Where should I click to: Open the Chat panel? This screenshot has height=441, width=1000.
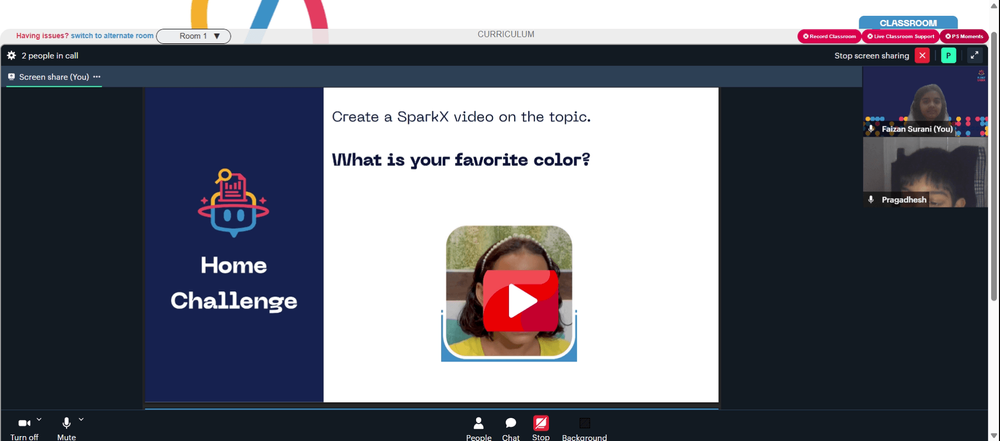point(510,428)
